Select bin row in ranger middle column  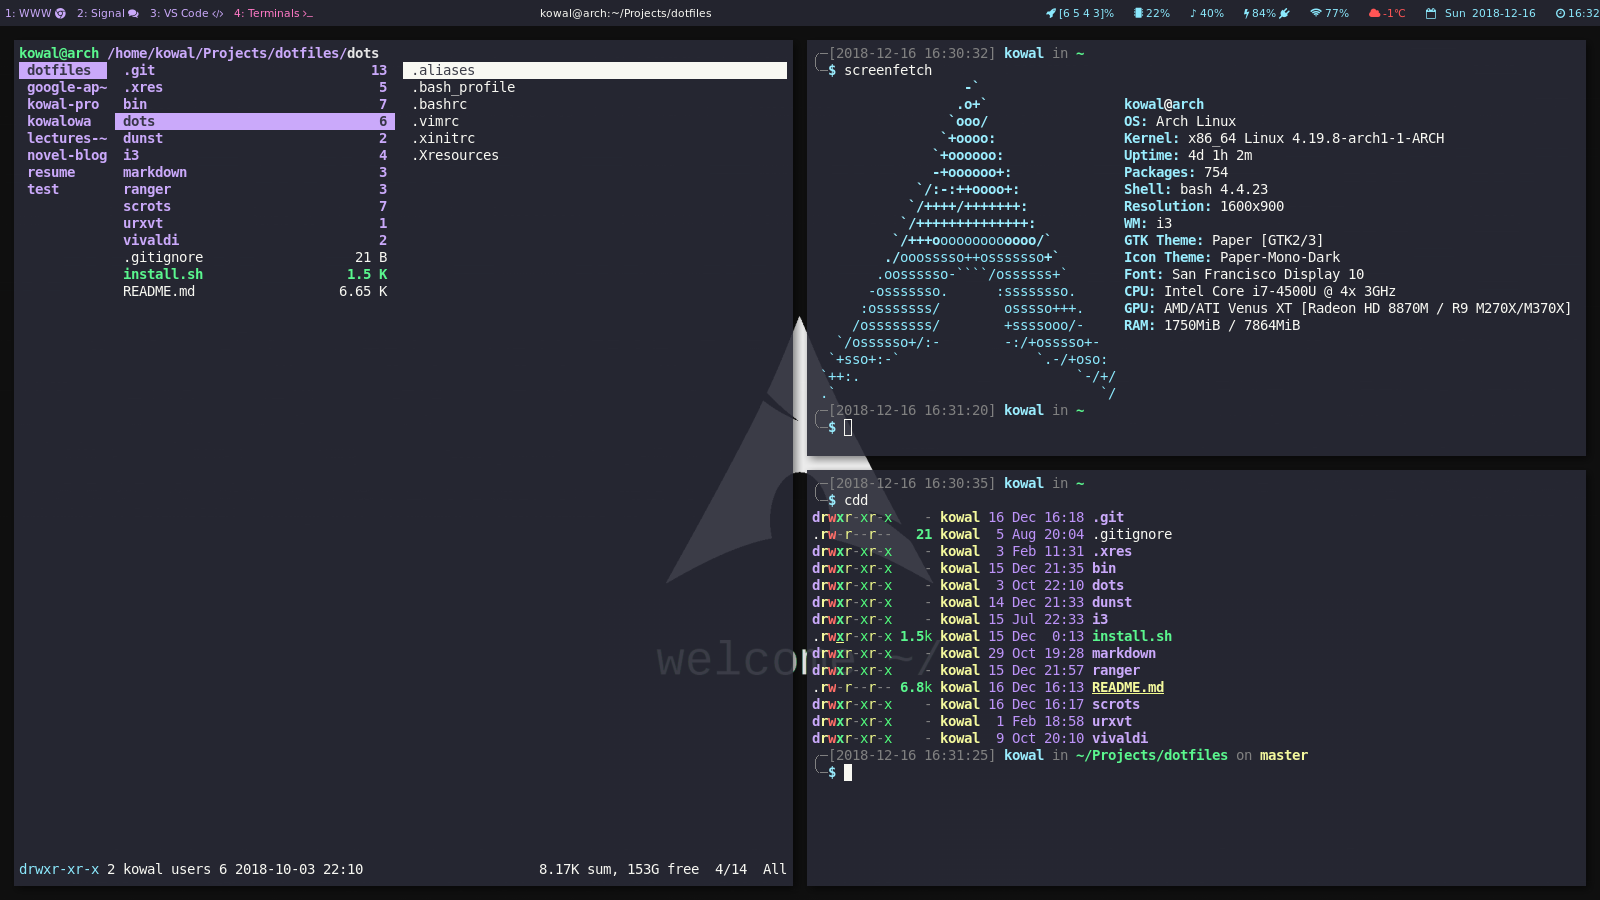pos(255,104)
